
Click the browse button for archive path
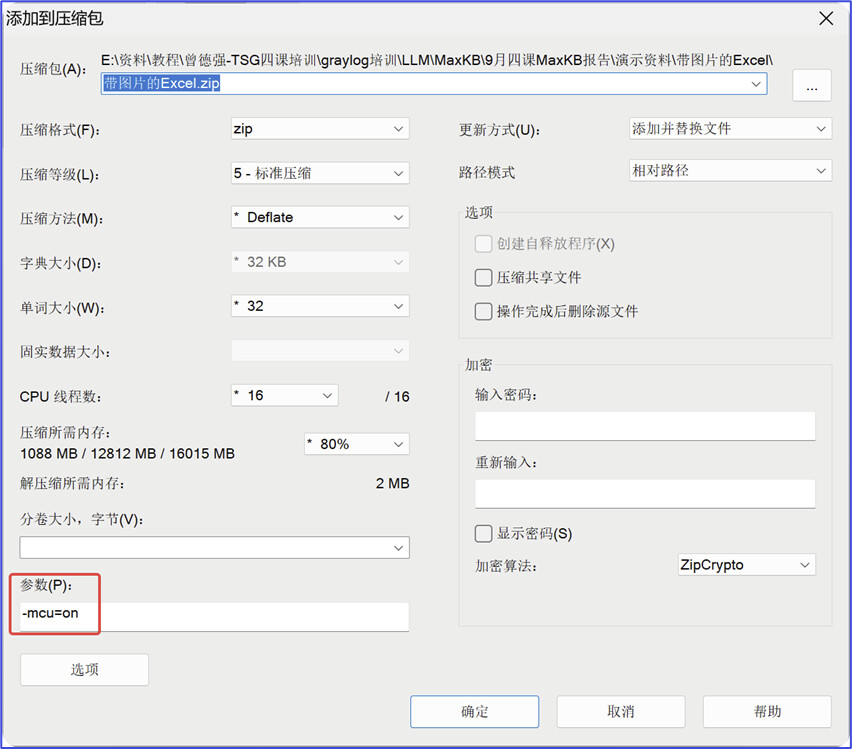(x=811, y=86)
